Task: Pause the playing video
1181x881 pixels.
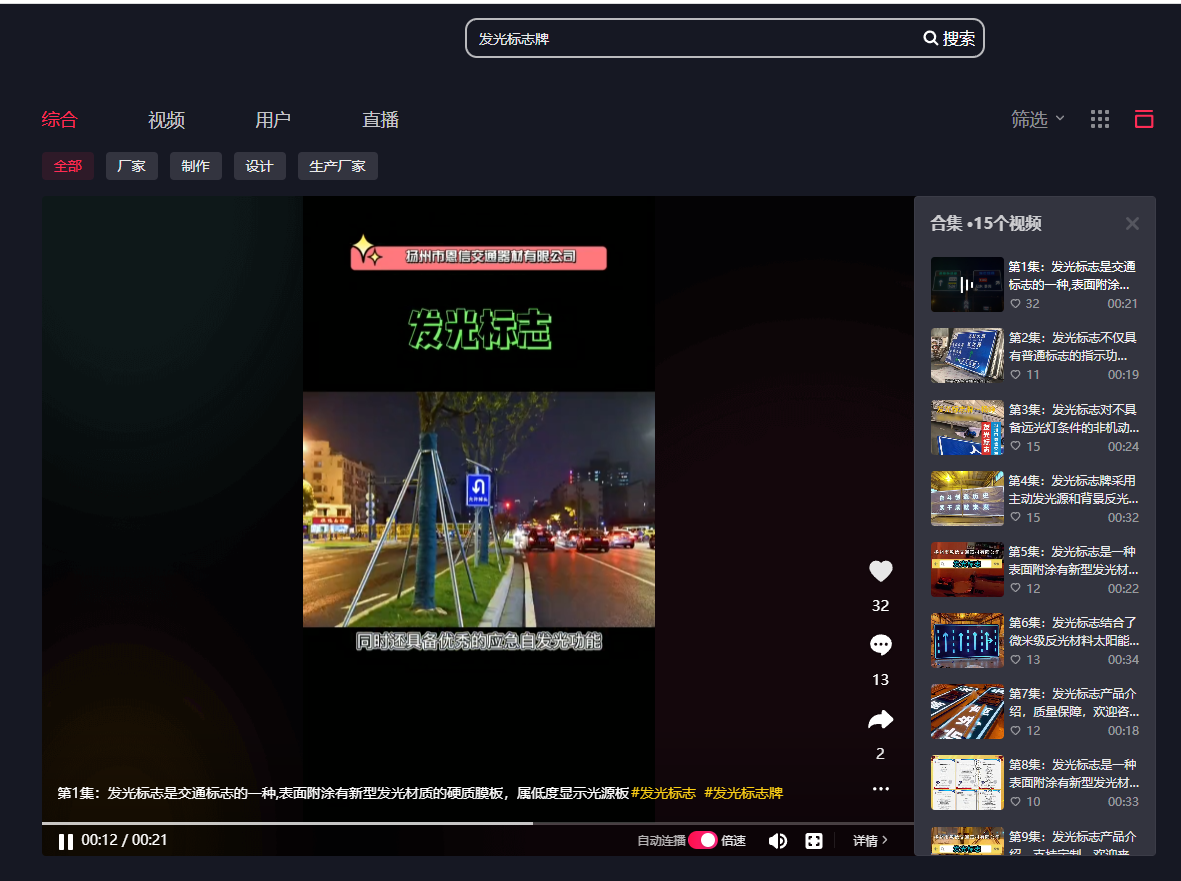Action: pos(66,841)
